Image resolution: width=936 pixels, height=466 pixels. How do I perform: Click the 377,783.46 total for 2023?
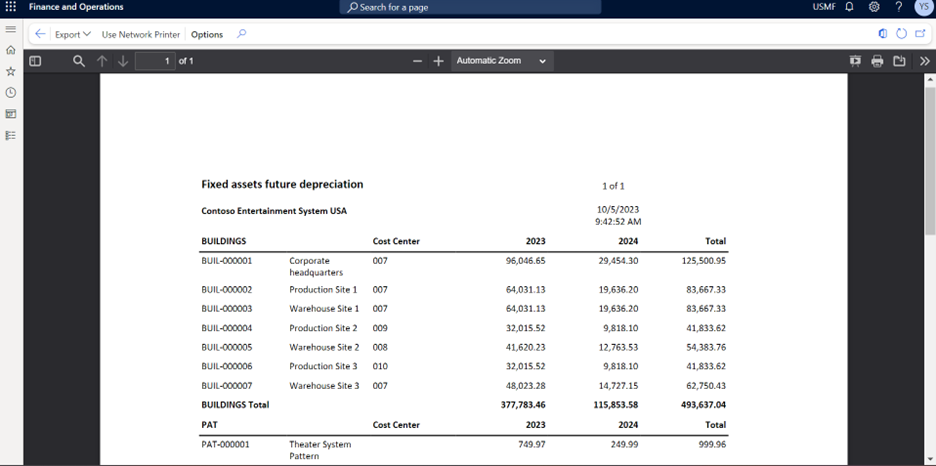[523, 405]
